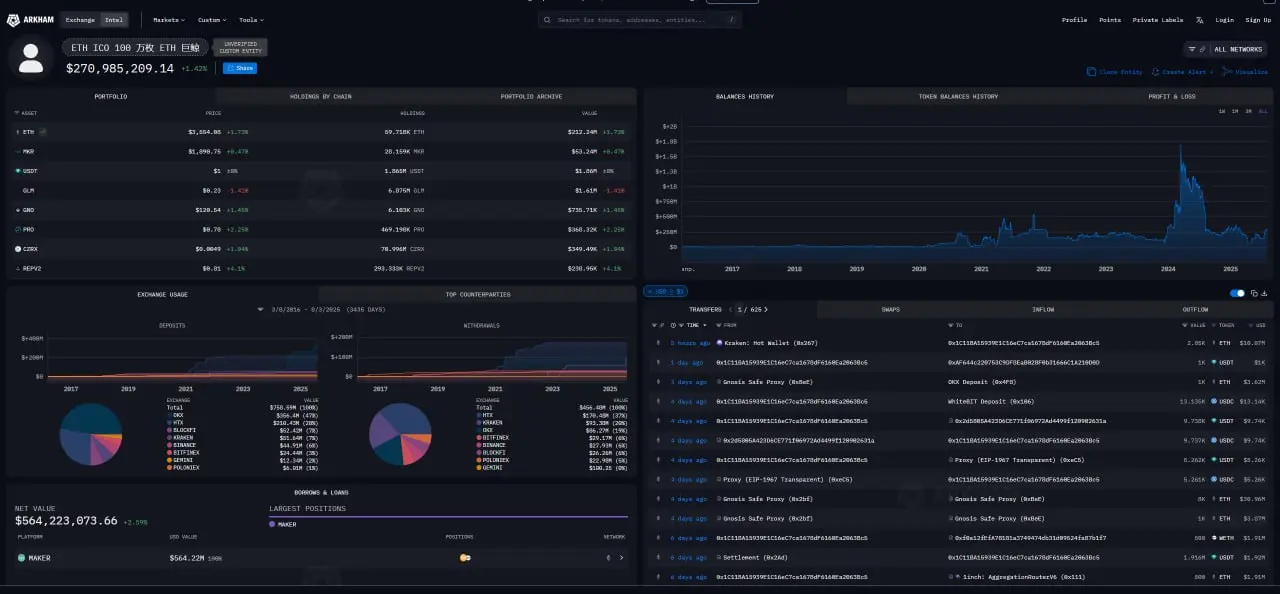The width and height of the screenshot is (1280, 594).
Task: Click the balances history chart peak in 2024
Action: tap(1183, 147)
